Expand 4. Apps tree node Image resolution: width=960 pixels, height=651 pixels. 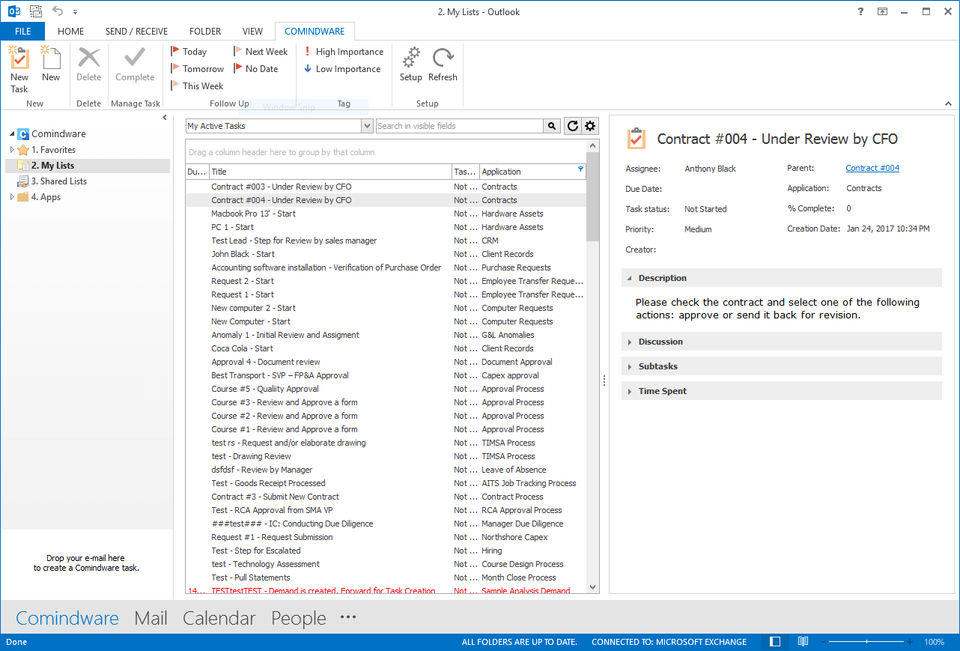tap(12, 197)
